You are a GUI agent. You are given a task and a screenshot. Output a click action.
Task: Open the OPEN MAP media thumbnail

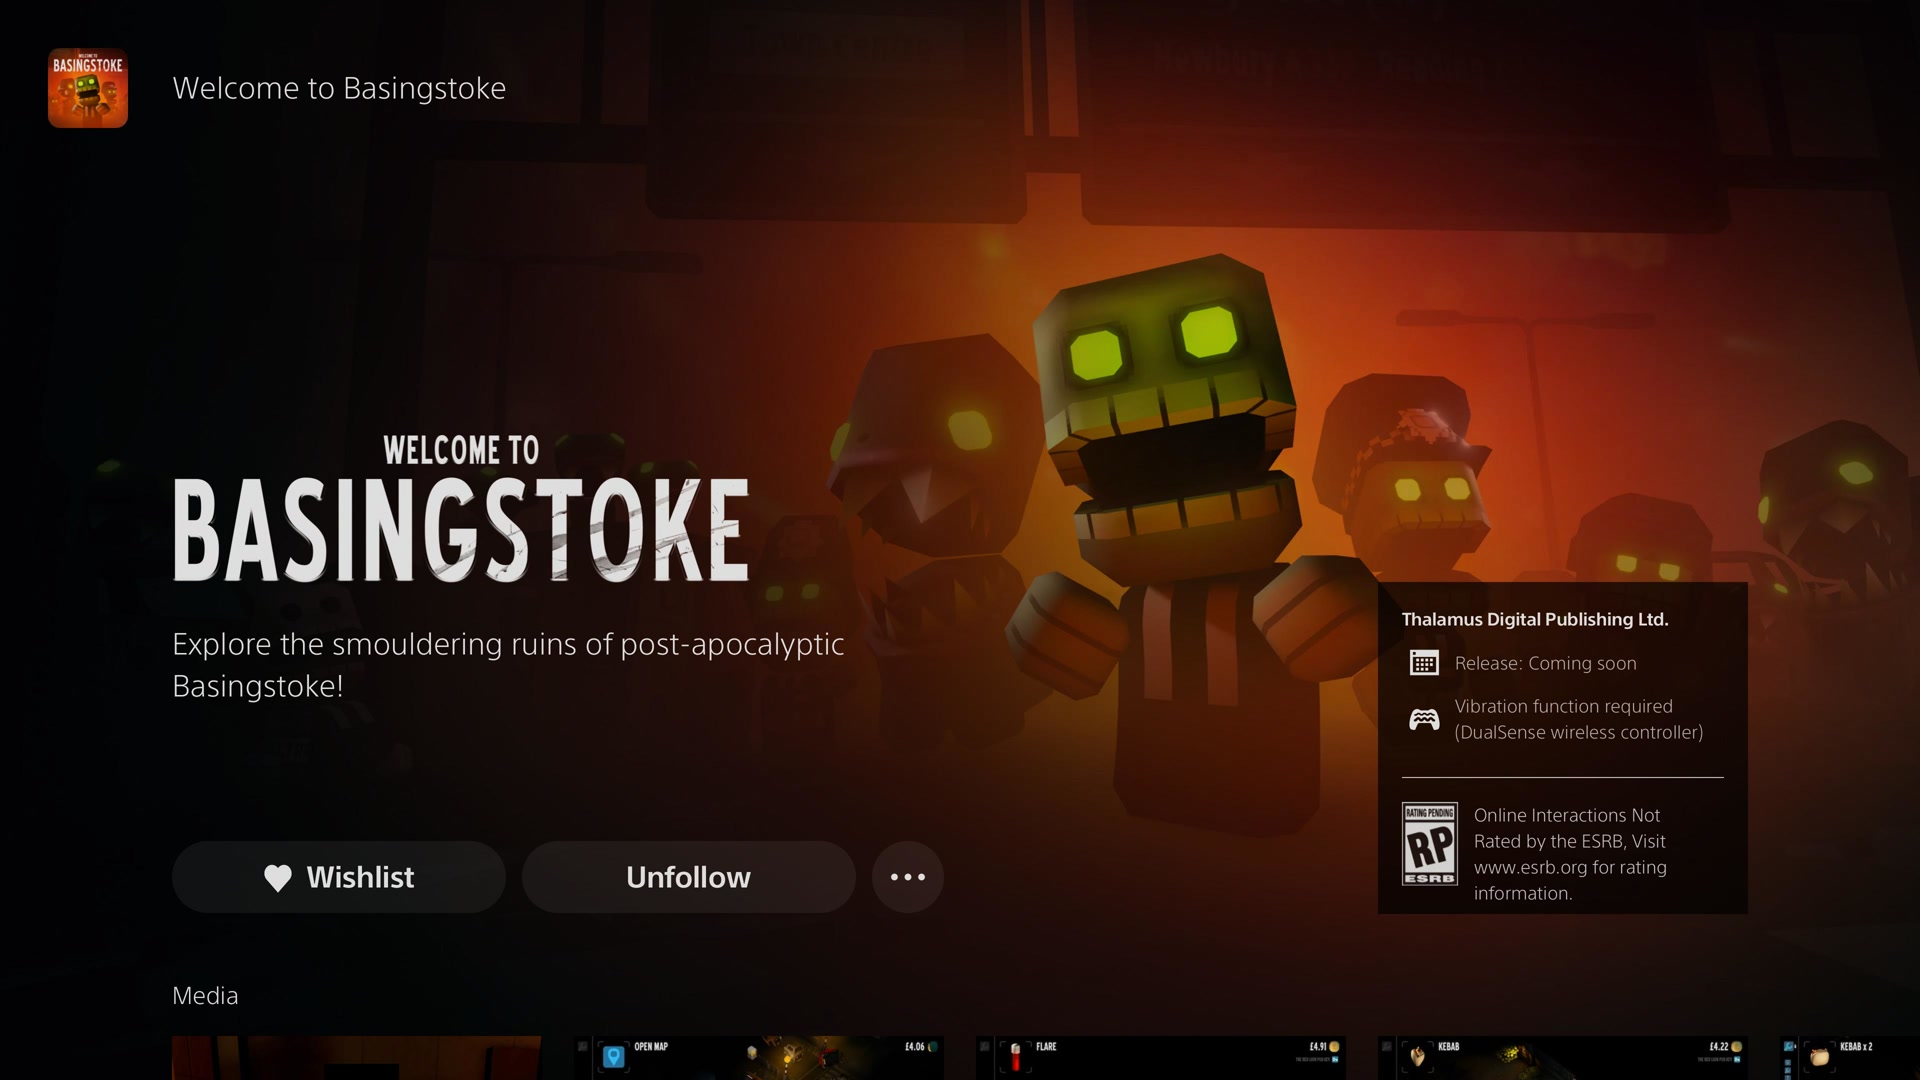[759, 1058]
